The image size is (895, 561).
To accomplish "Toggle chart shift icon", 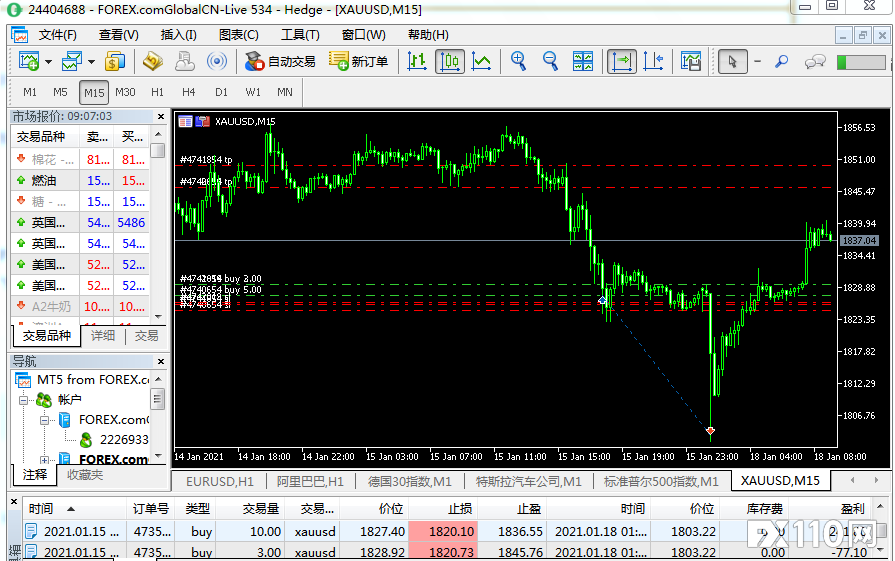I will 653,61.
